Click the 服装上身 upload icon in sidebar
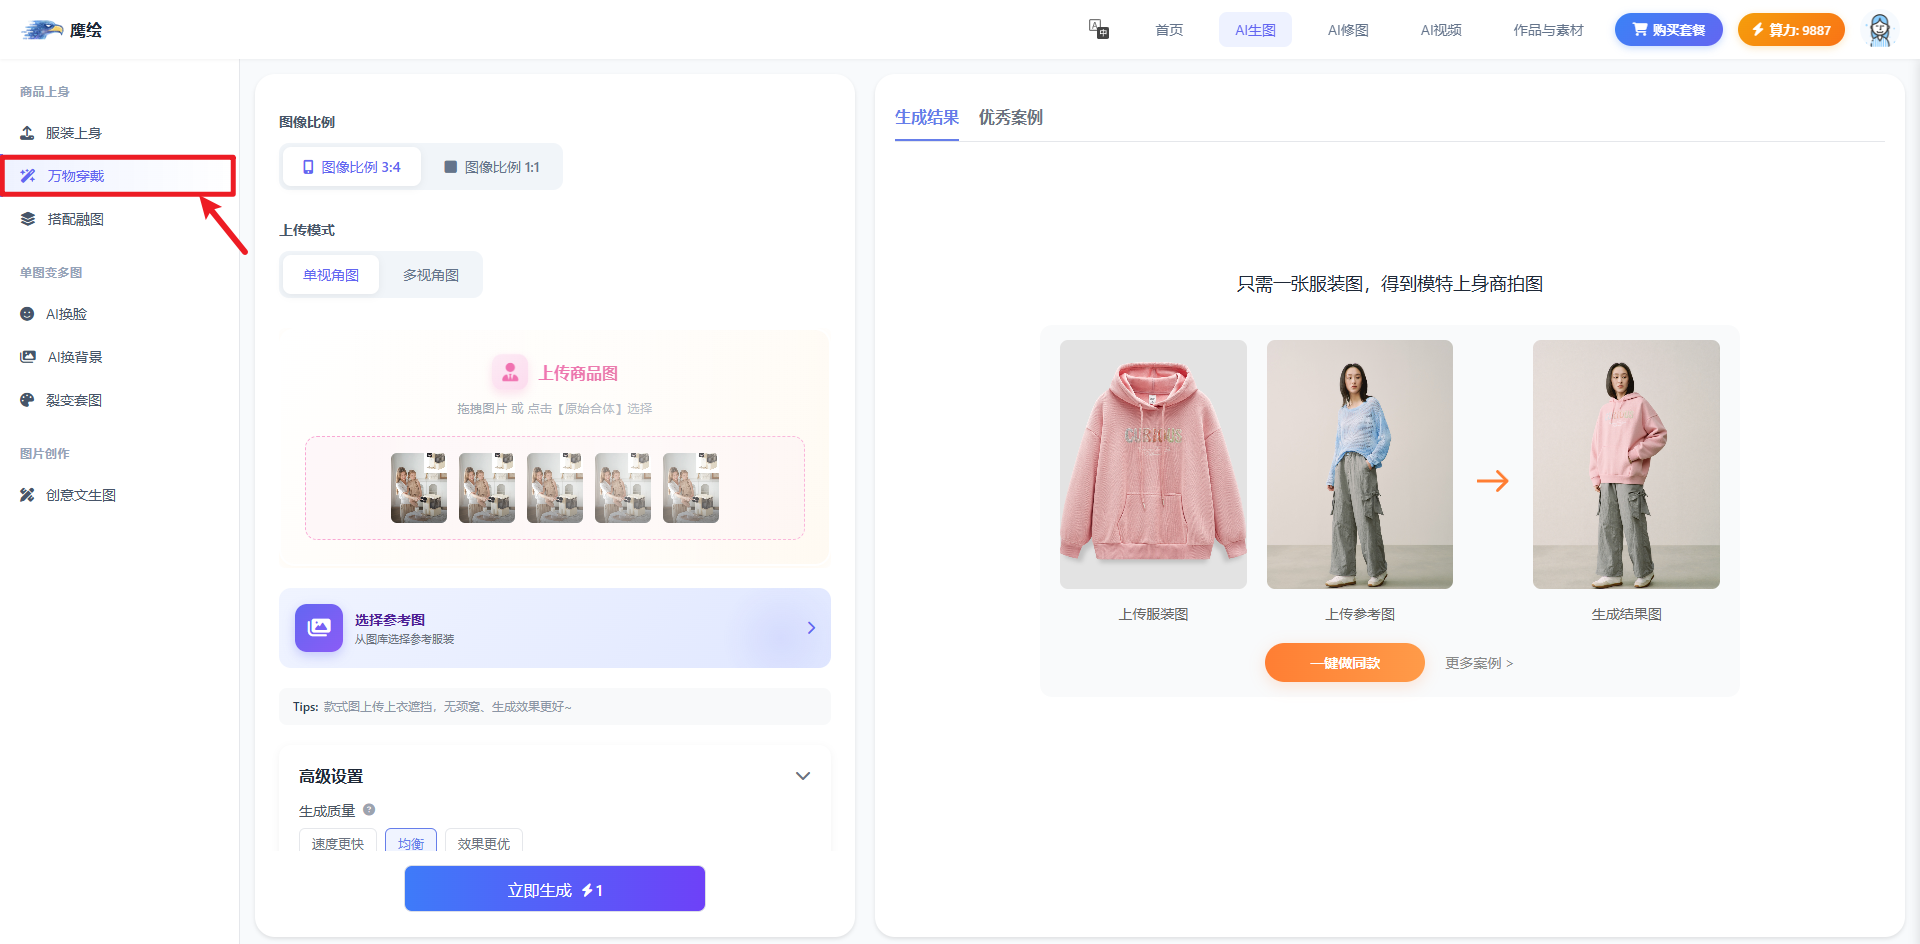The width and height of the screenshot is (1920, 944). (28, 133)
